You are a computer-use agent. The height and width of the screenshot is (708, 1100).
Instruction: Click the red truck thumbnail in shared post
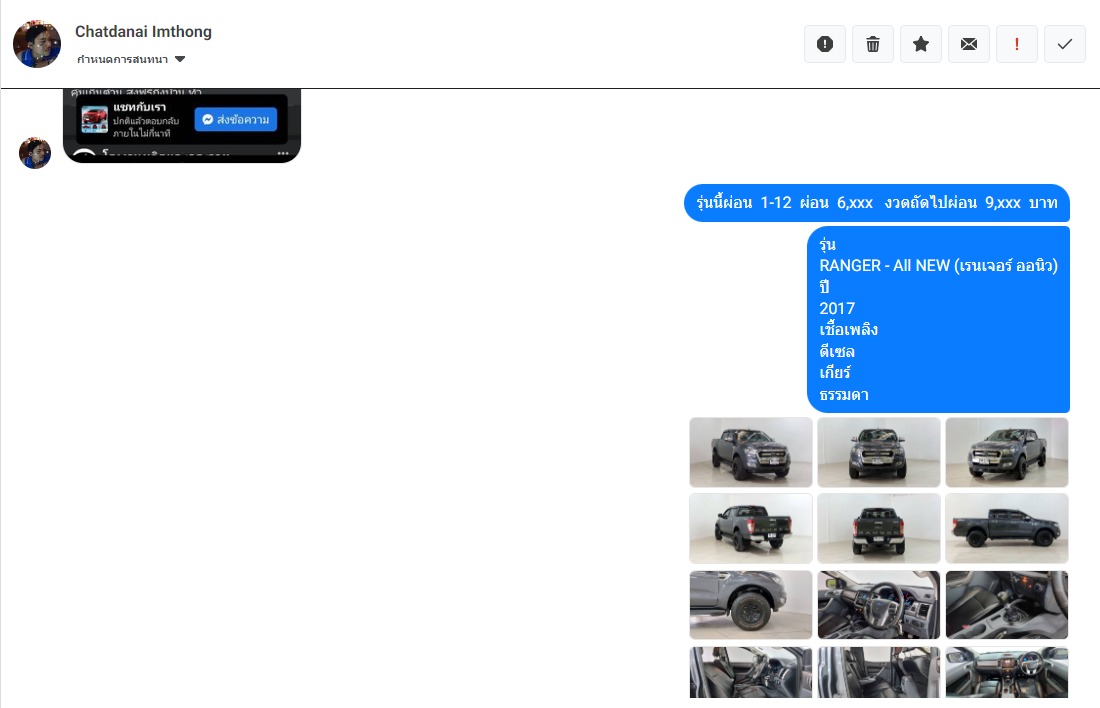point(94,119)
